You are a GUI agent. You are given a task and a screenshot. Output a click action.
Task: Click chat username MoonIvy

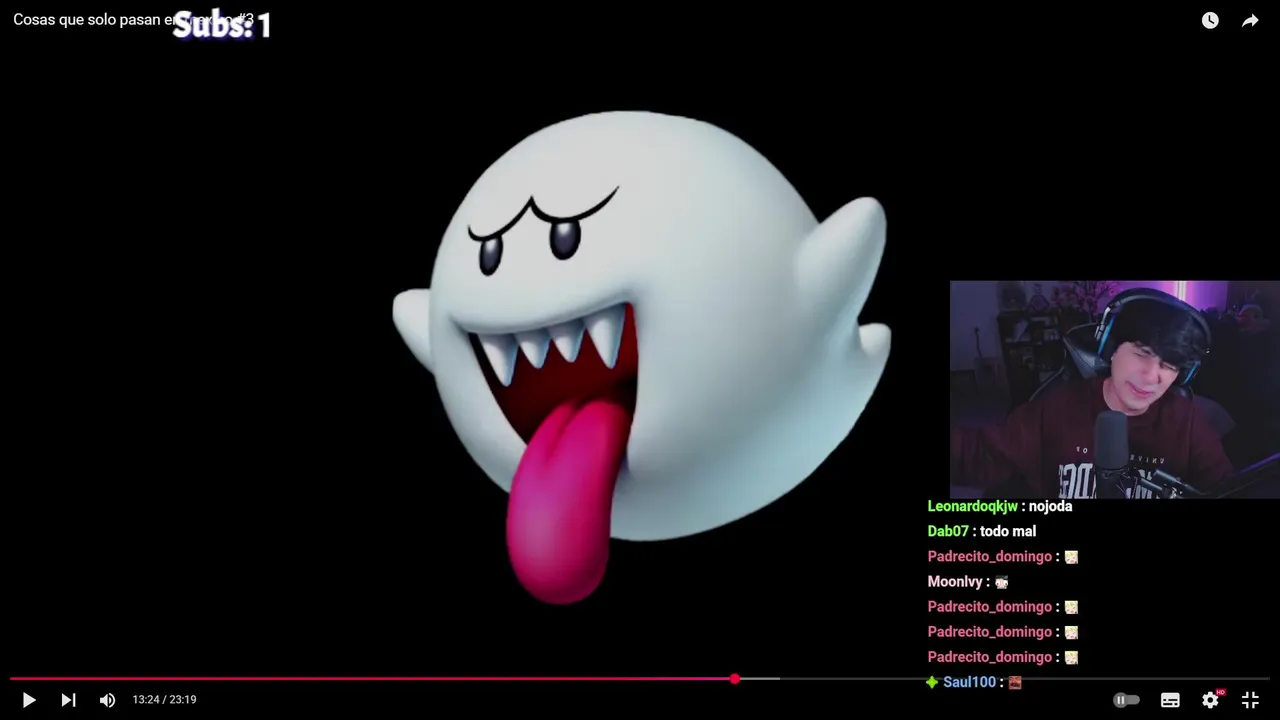pyautogui.click(x=955, y=581)
